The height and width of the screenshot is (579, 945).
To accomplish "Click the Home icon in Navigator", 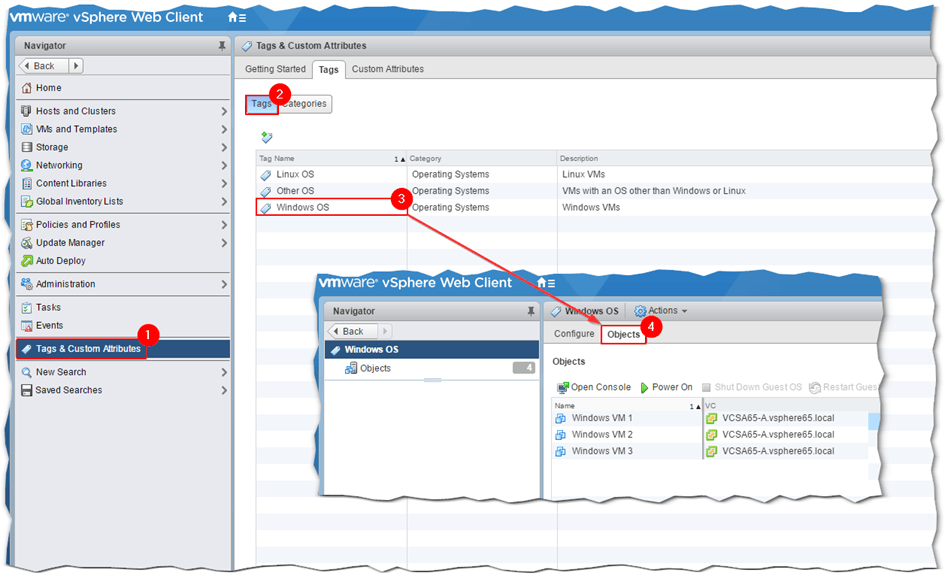I will [x=27, y=88].
